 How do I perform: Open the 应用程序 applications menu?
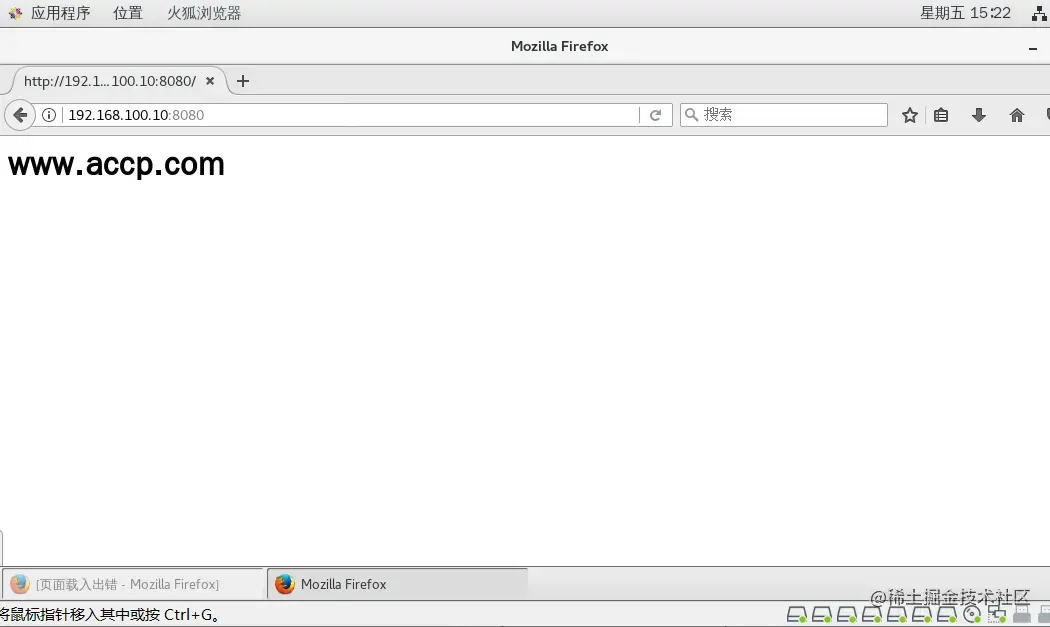click(x=60, y=13)
